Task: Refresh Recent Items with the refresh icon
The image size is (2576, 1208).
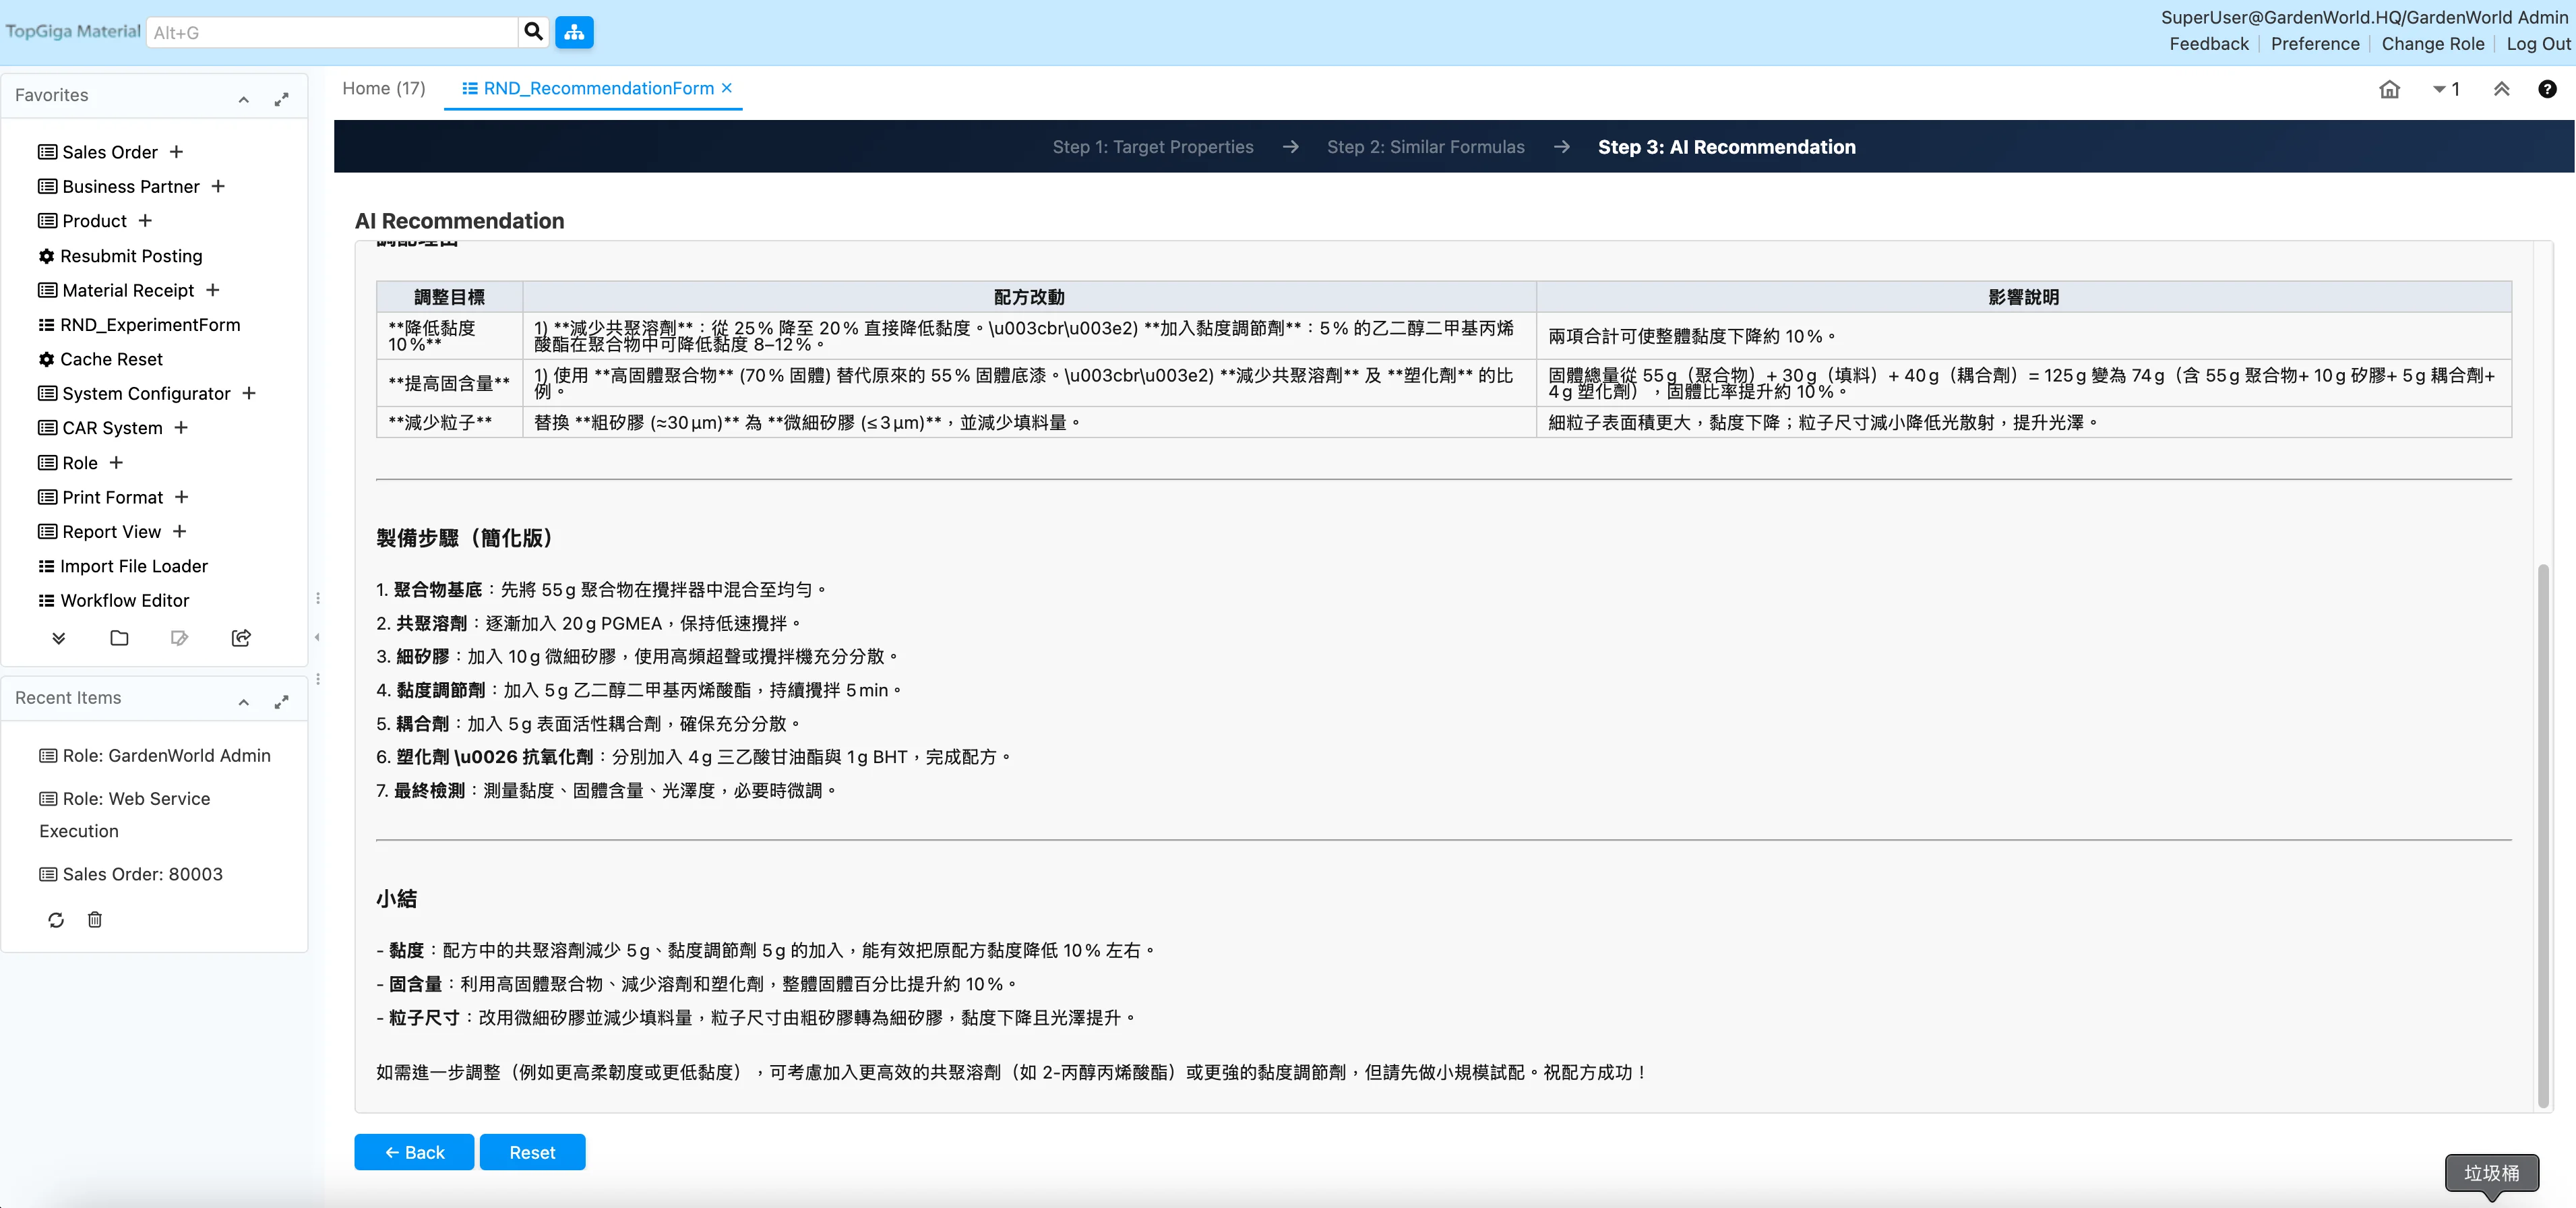Action: (x=56, y=920)
